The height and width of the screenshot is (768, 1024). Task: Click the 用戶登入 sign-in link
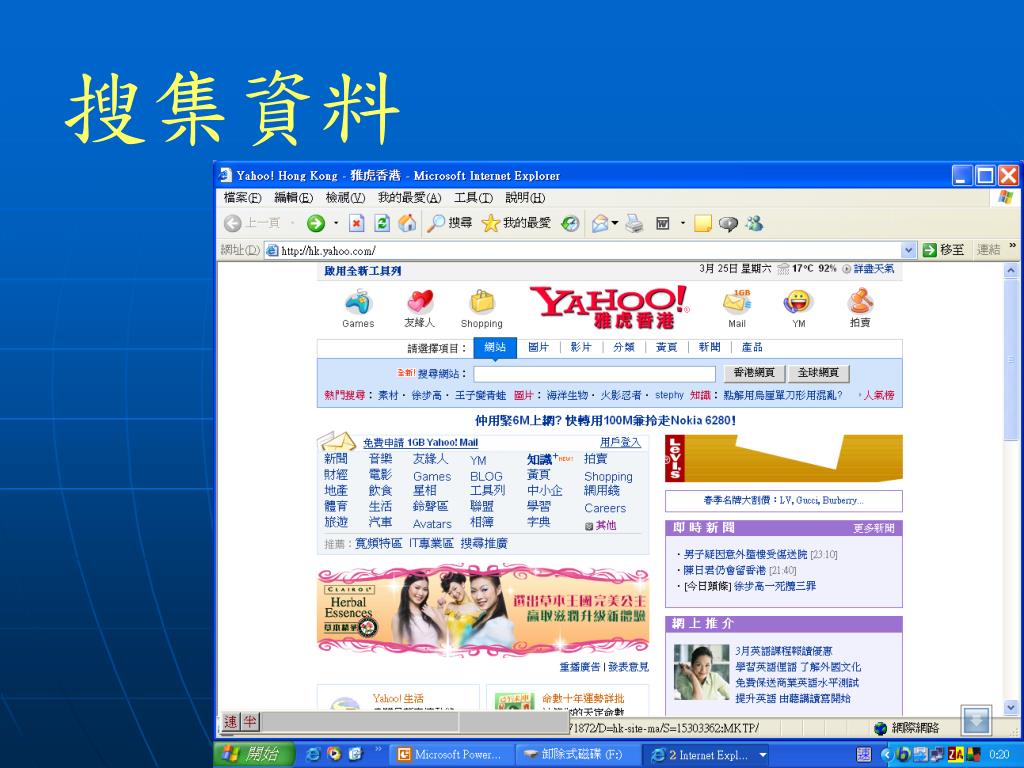click(x=620, y=443)
